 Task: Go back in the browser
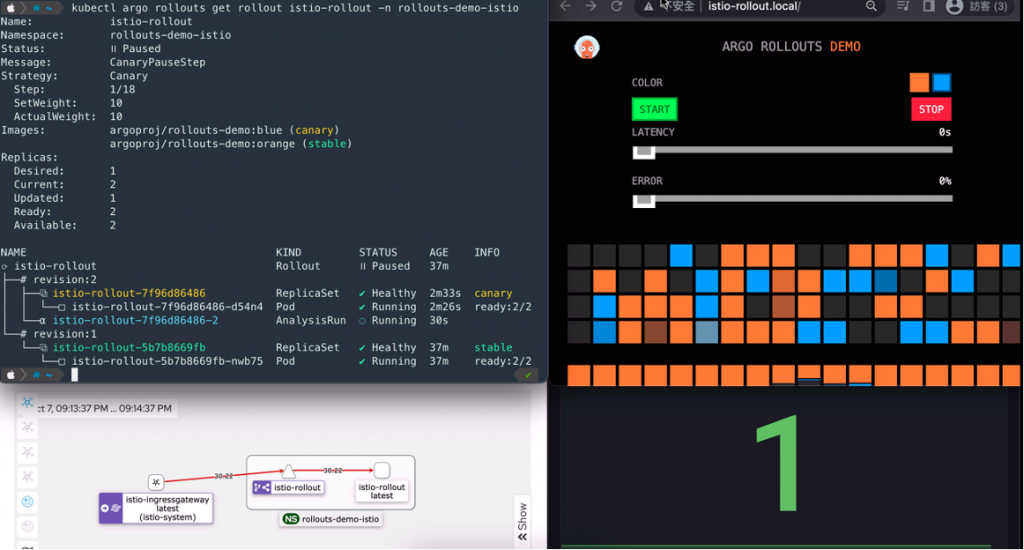[x=566, y=6]
